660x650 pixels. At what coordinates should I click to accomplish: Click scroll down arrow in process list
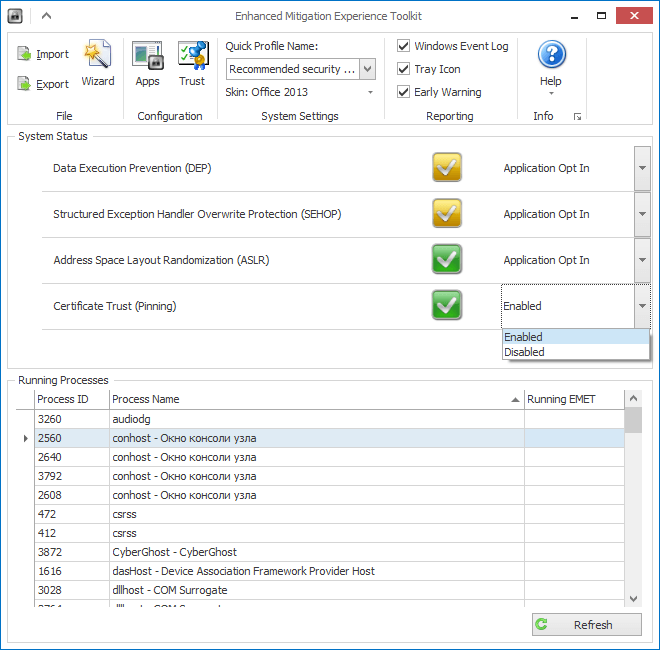[x=633, y=598]
